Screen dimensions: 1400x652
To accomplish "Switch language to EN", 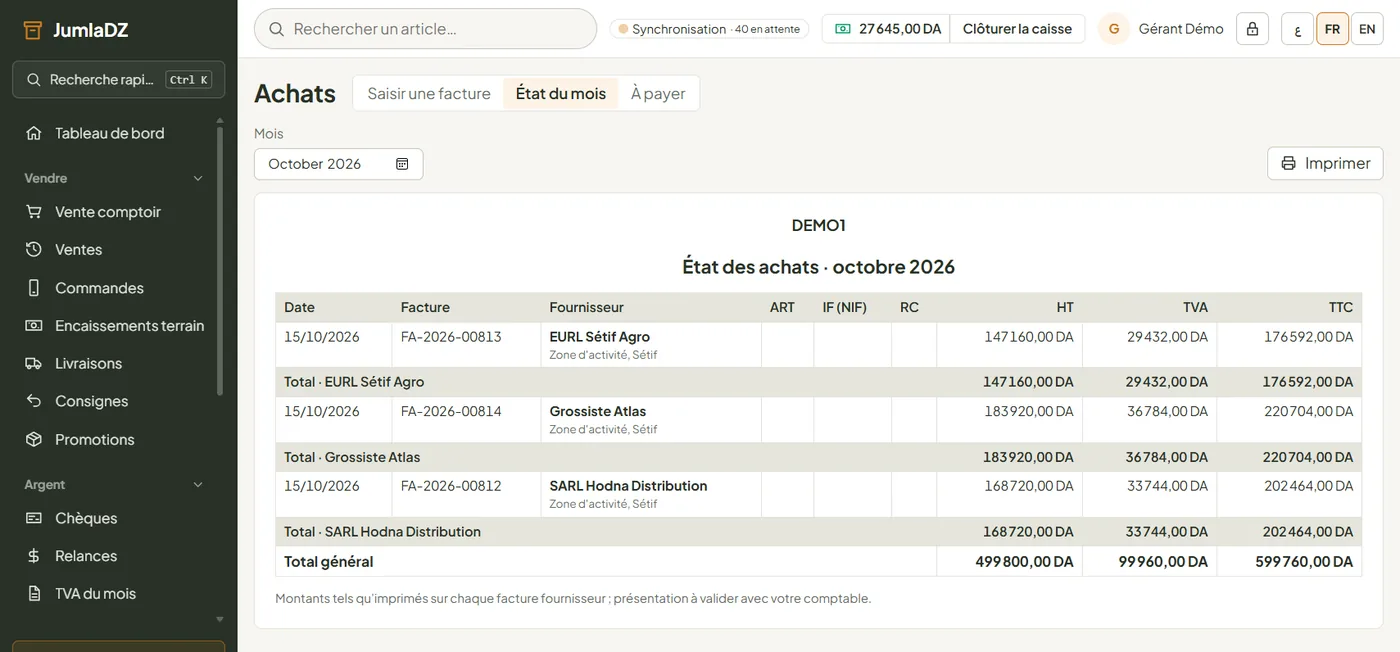I will pyautogui.click(x=1367, y=29).
